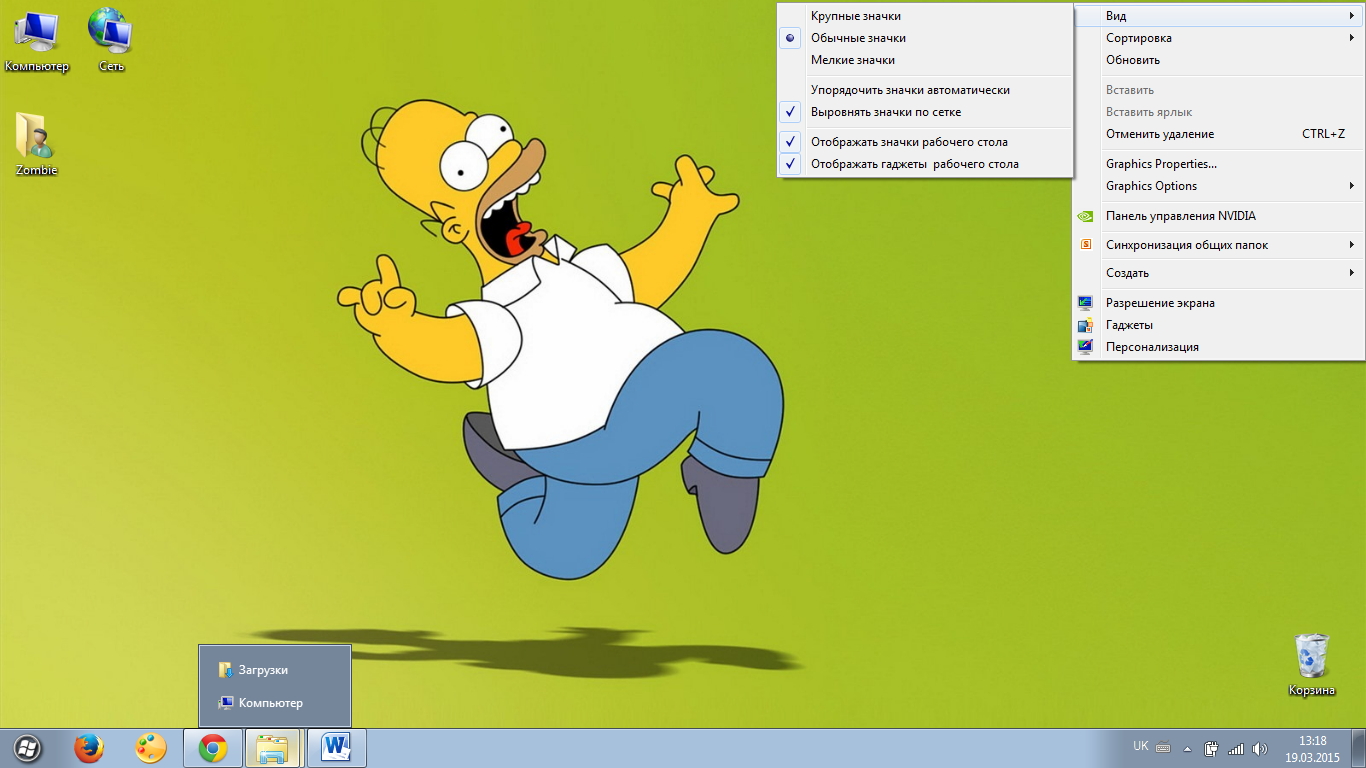Viewport: 1366px width, 768px height.
Task: Open Загрузки window from taskbar popup
Action: coord(275,670)
